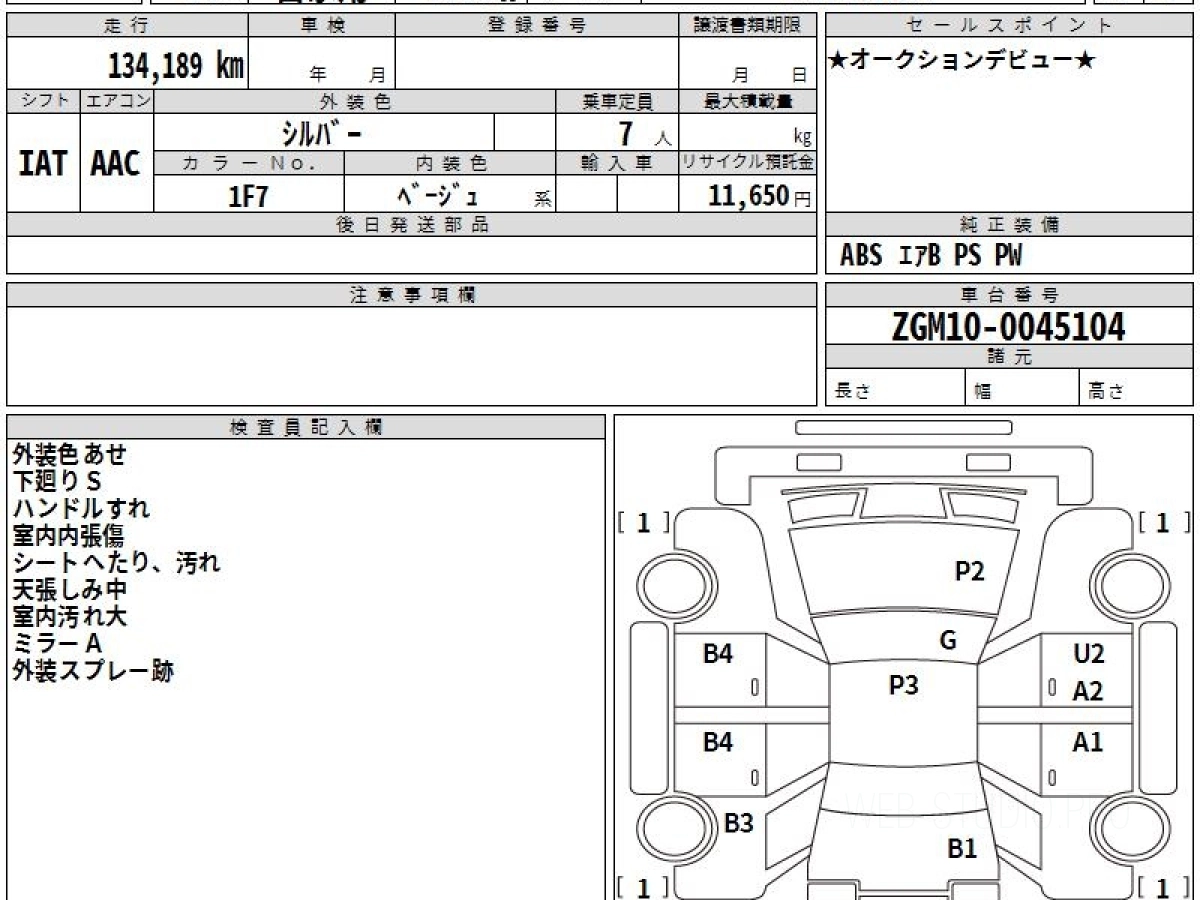Viewport: 1200px width, 900px height.
Task: Click the inspector note 室内内張傷
Action: coord(69,535)
